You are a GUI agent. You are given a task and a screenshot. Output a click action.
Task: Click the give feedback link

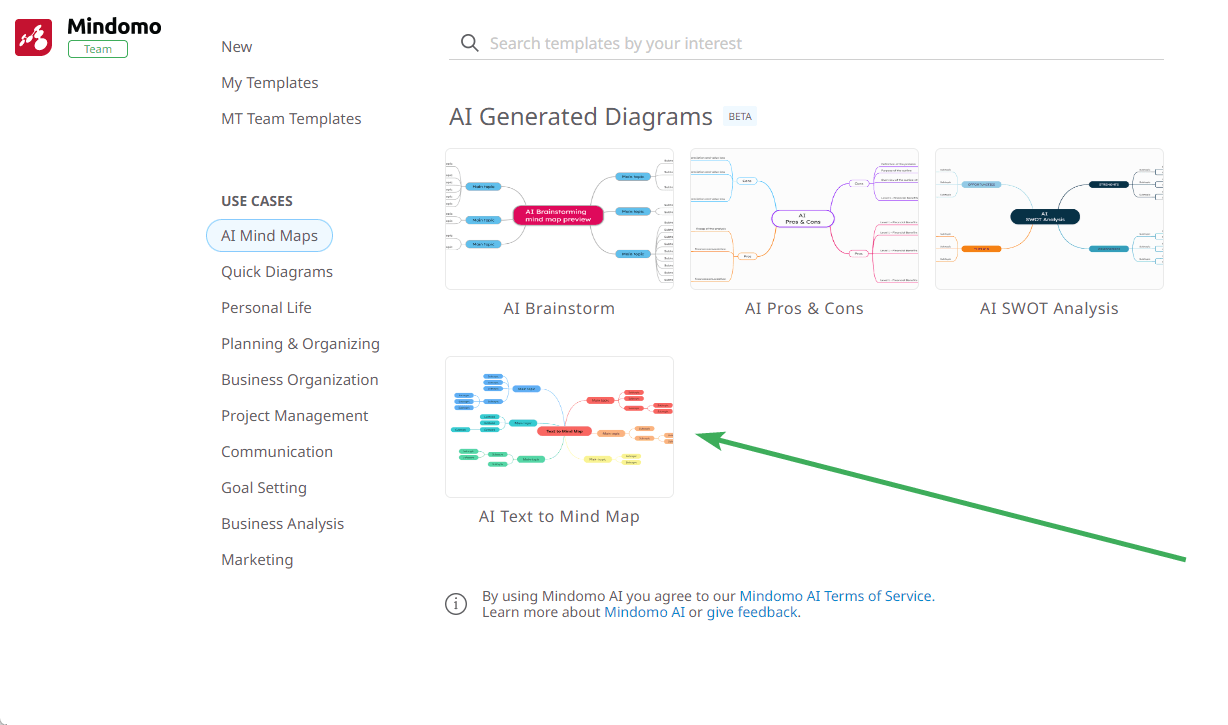752,612
